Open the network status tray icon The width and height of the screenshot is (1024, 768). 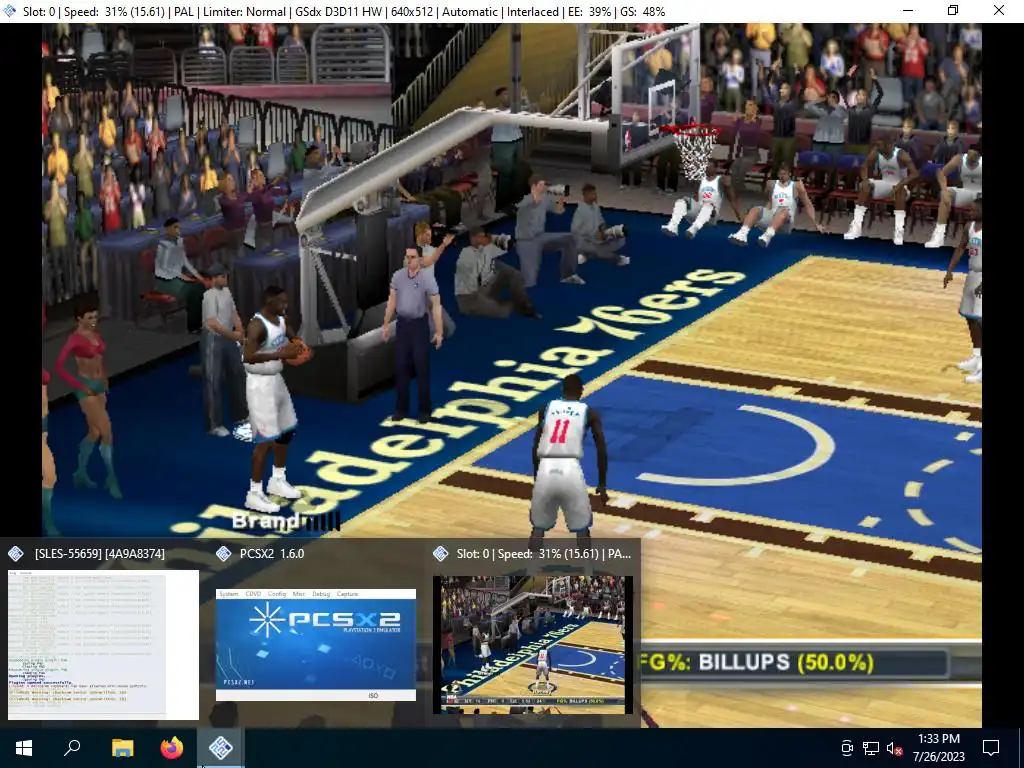[871, 748]
